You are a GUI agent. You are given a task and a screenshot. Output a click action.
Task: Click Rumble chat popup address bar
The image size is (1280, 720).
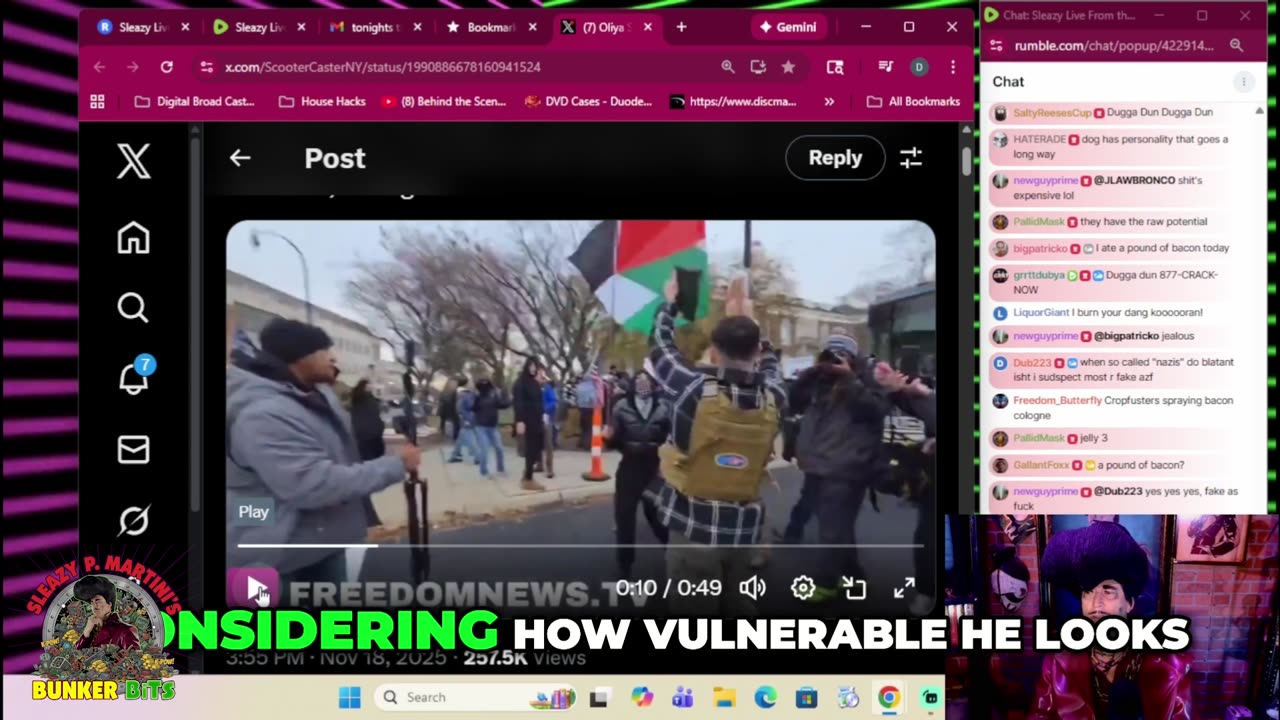[1114, 46]
